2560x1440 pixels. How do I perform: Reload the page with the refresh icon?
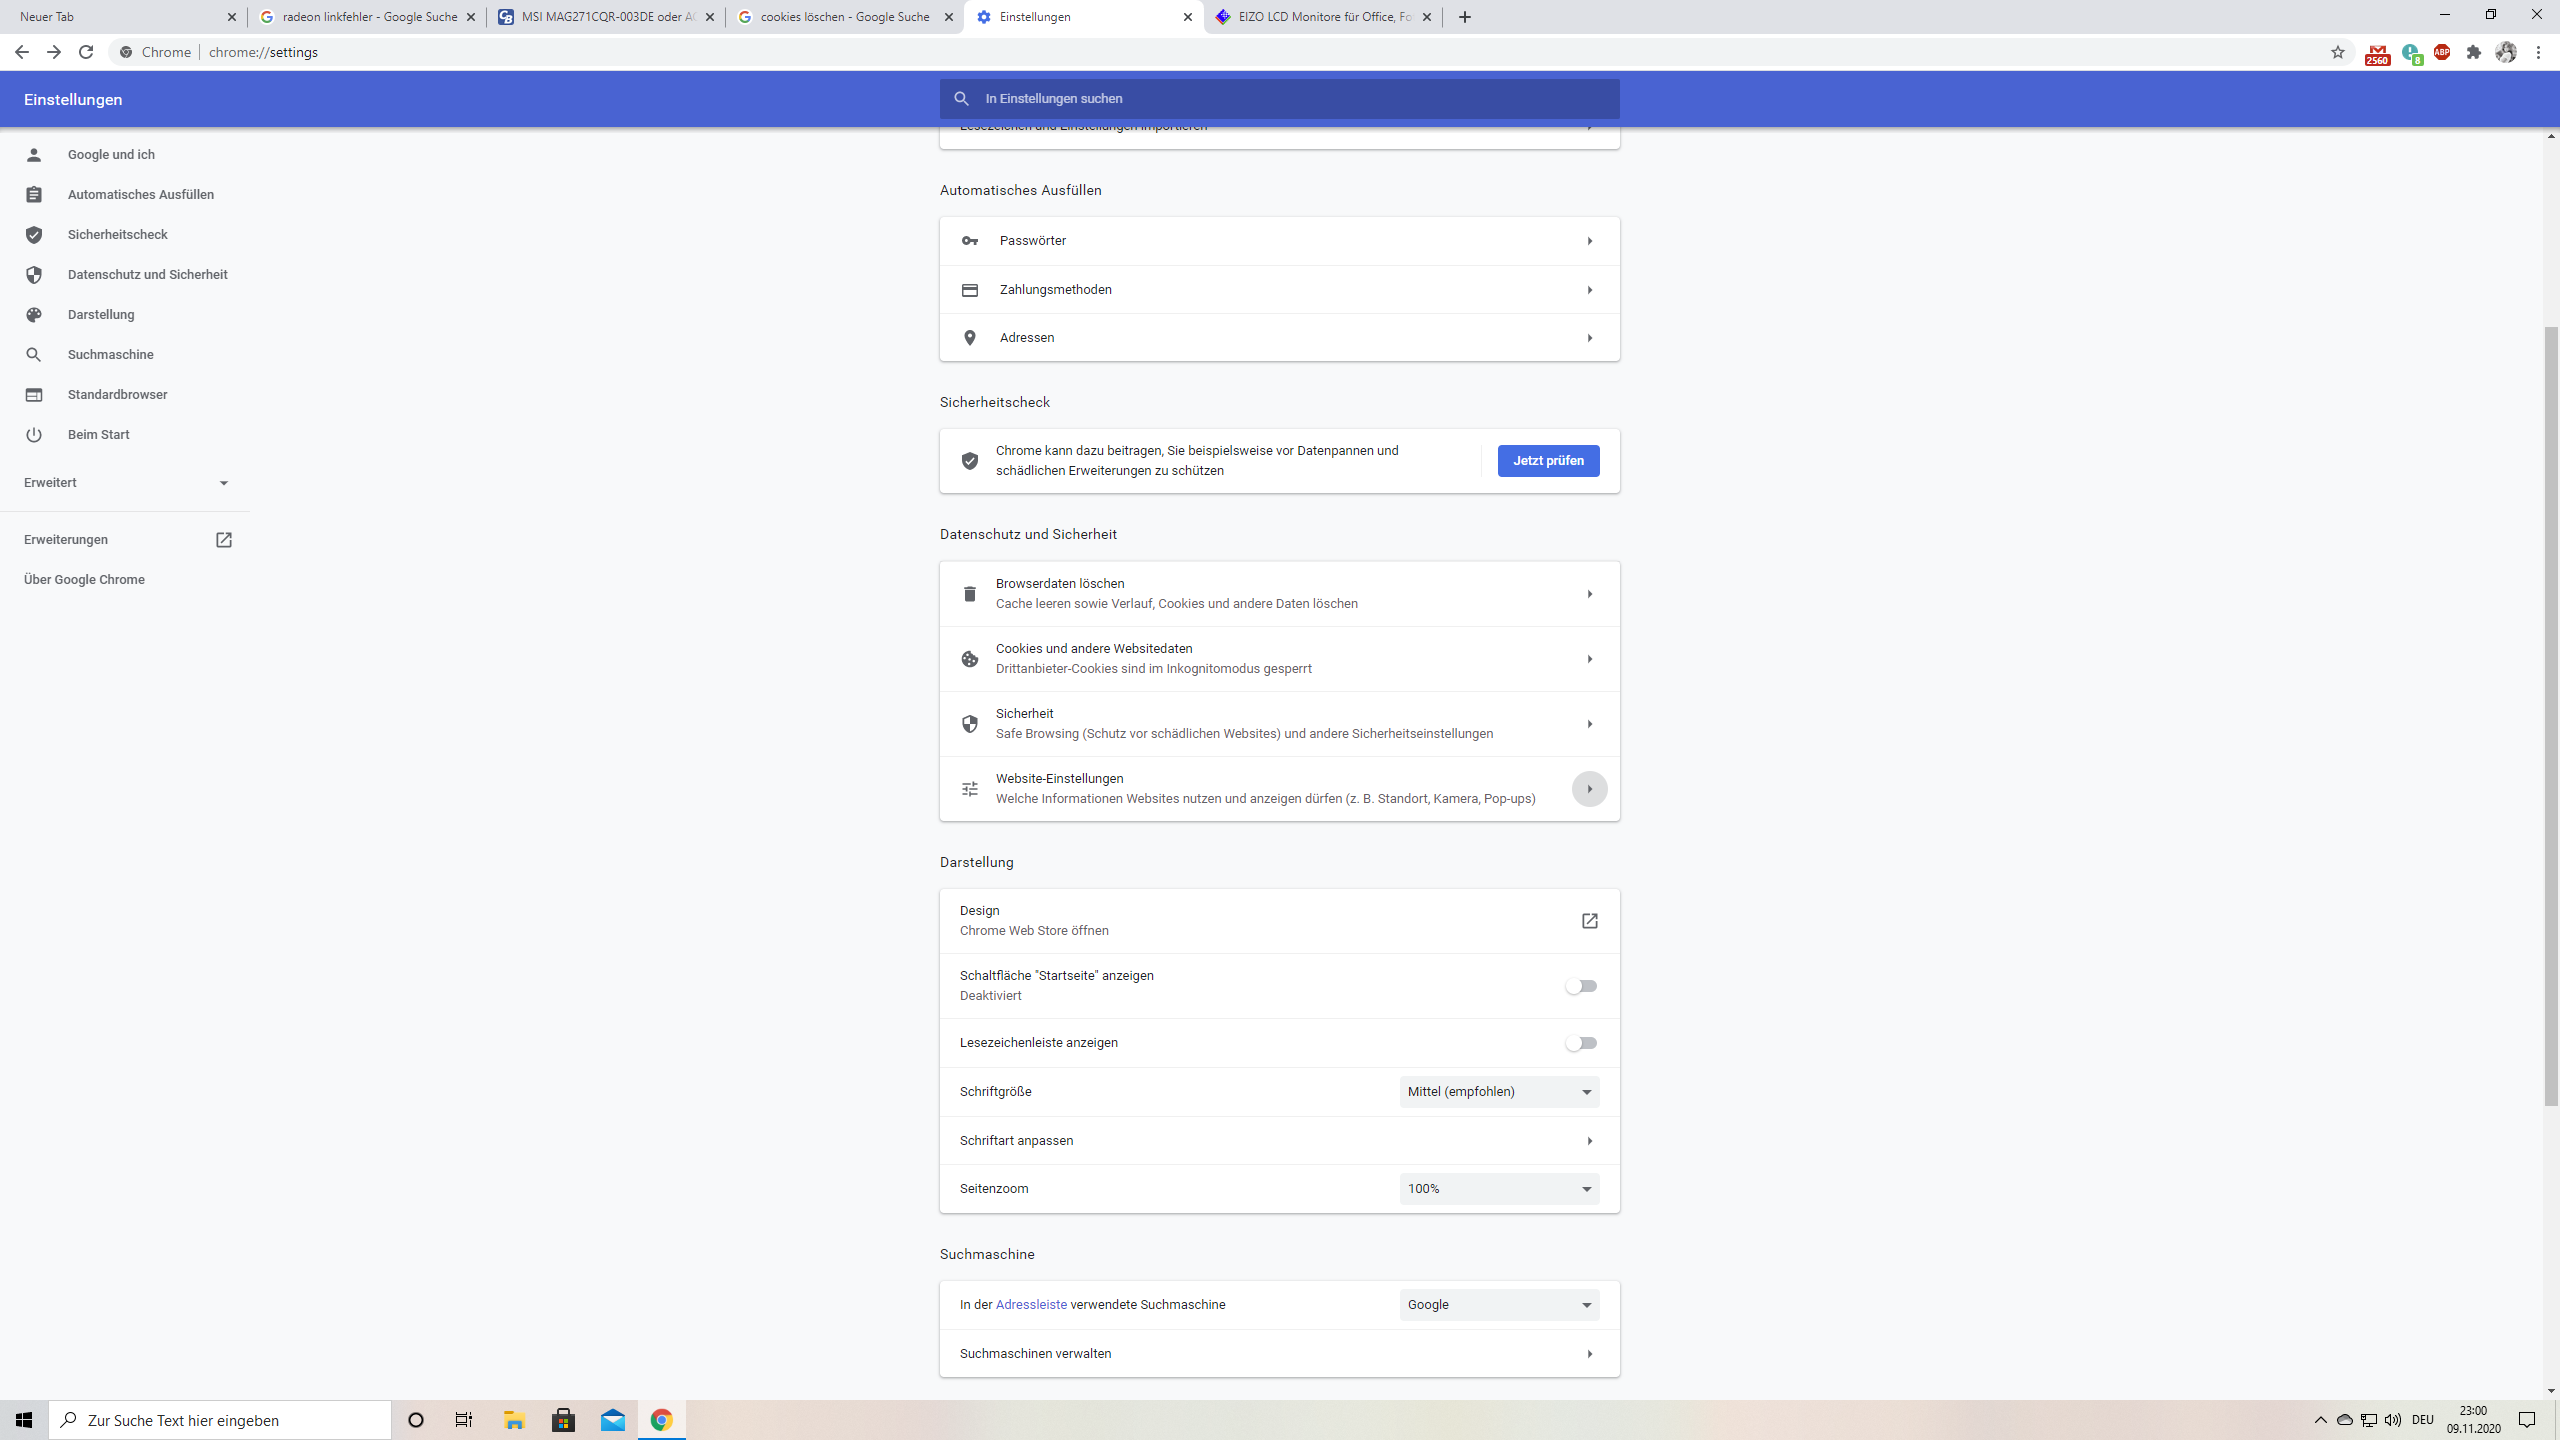pos(86,52)
